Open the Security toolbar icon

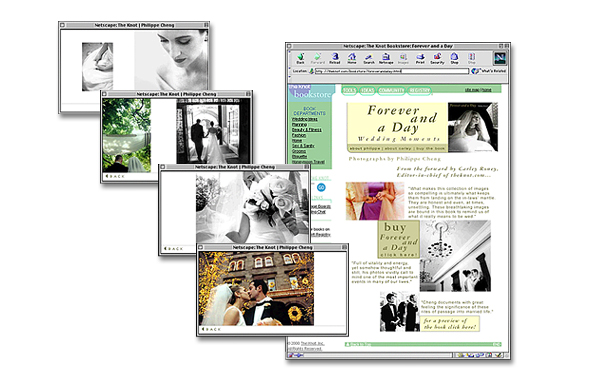[x=437, y=58]
